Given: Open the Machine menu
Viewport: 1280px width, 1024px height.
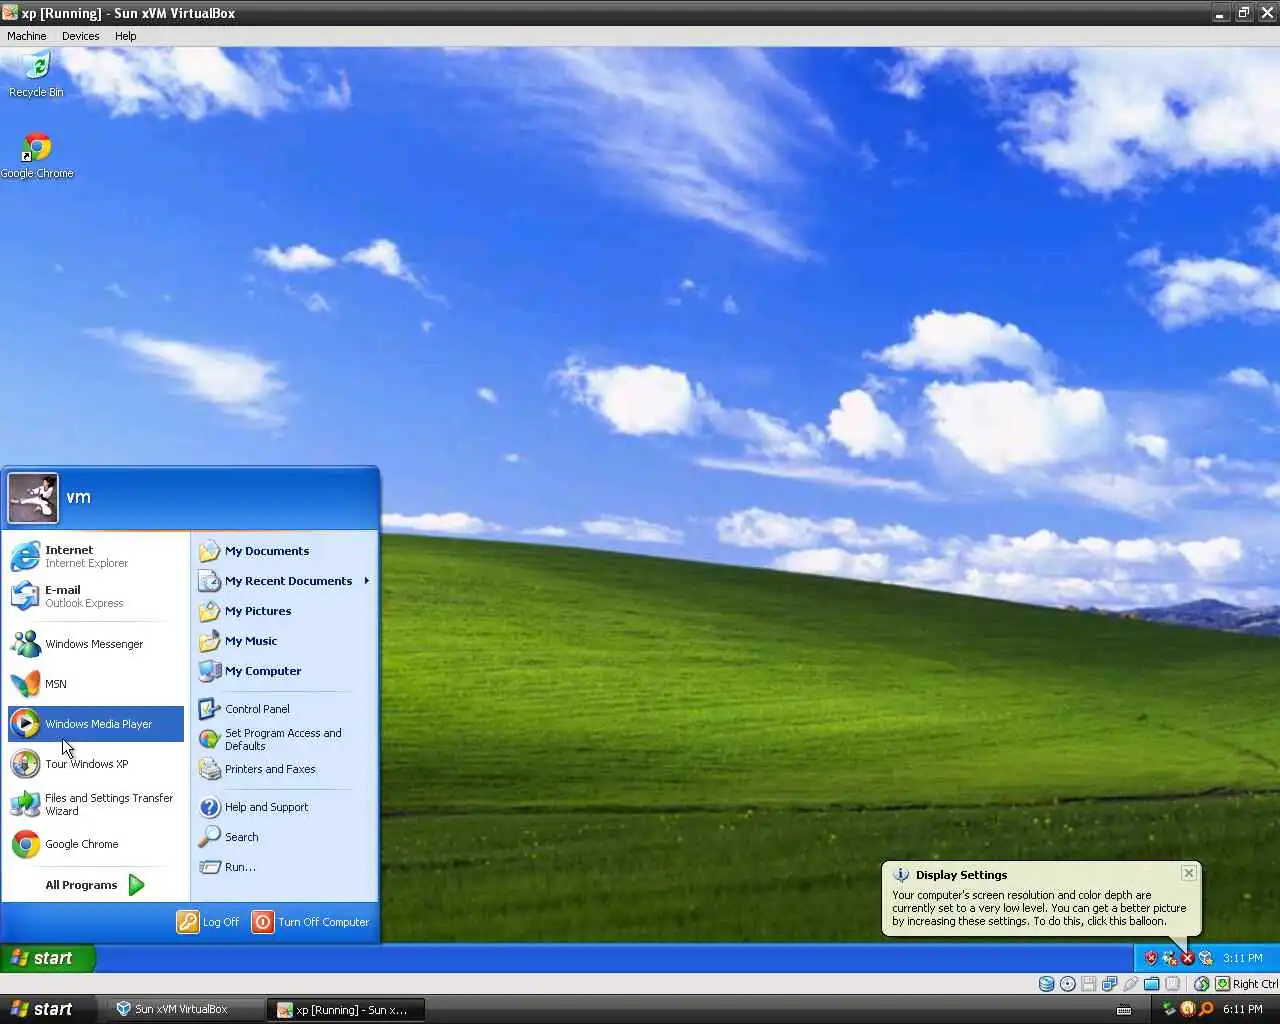Looking at the screenshot, I should pyautogui.click(x=27, y=36).
